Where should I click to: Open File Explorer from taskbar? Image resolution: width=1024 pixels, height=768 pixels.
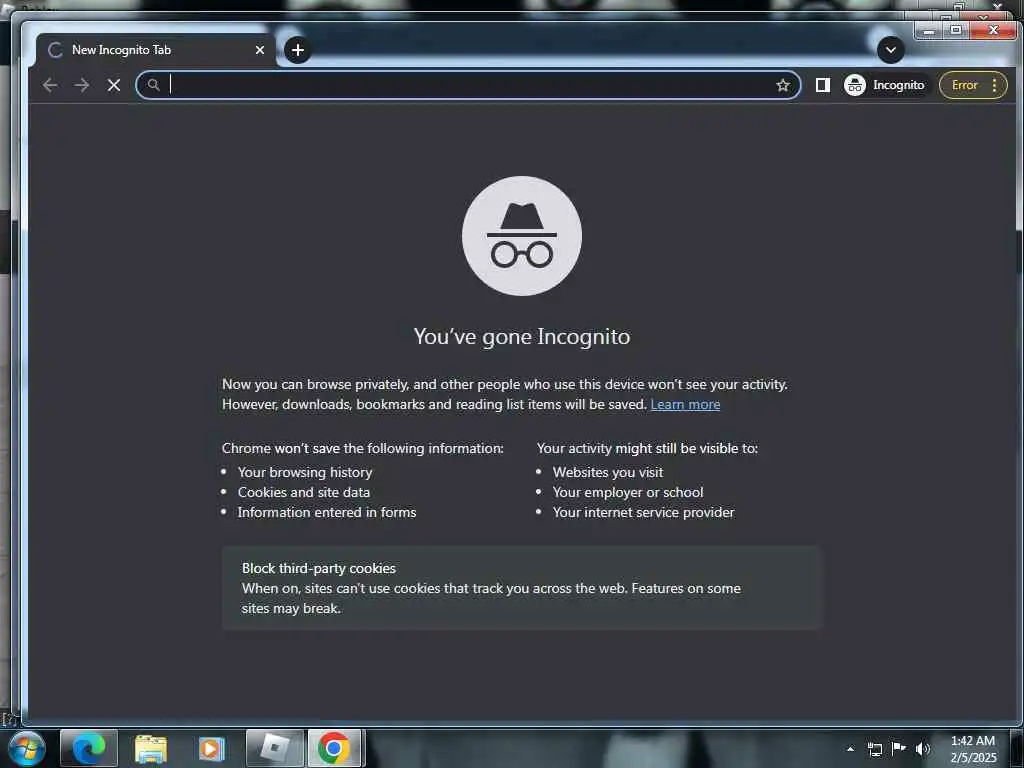[x=151, y=748]
